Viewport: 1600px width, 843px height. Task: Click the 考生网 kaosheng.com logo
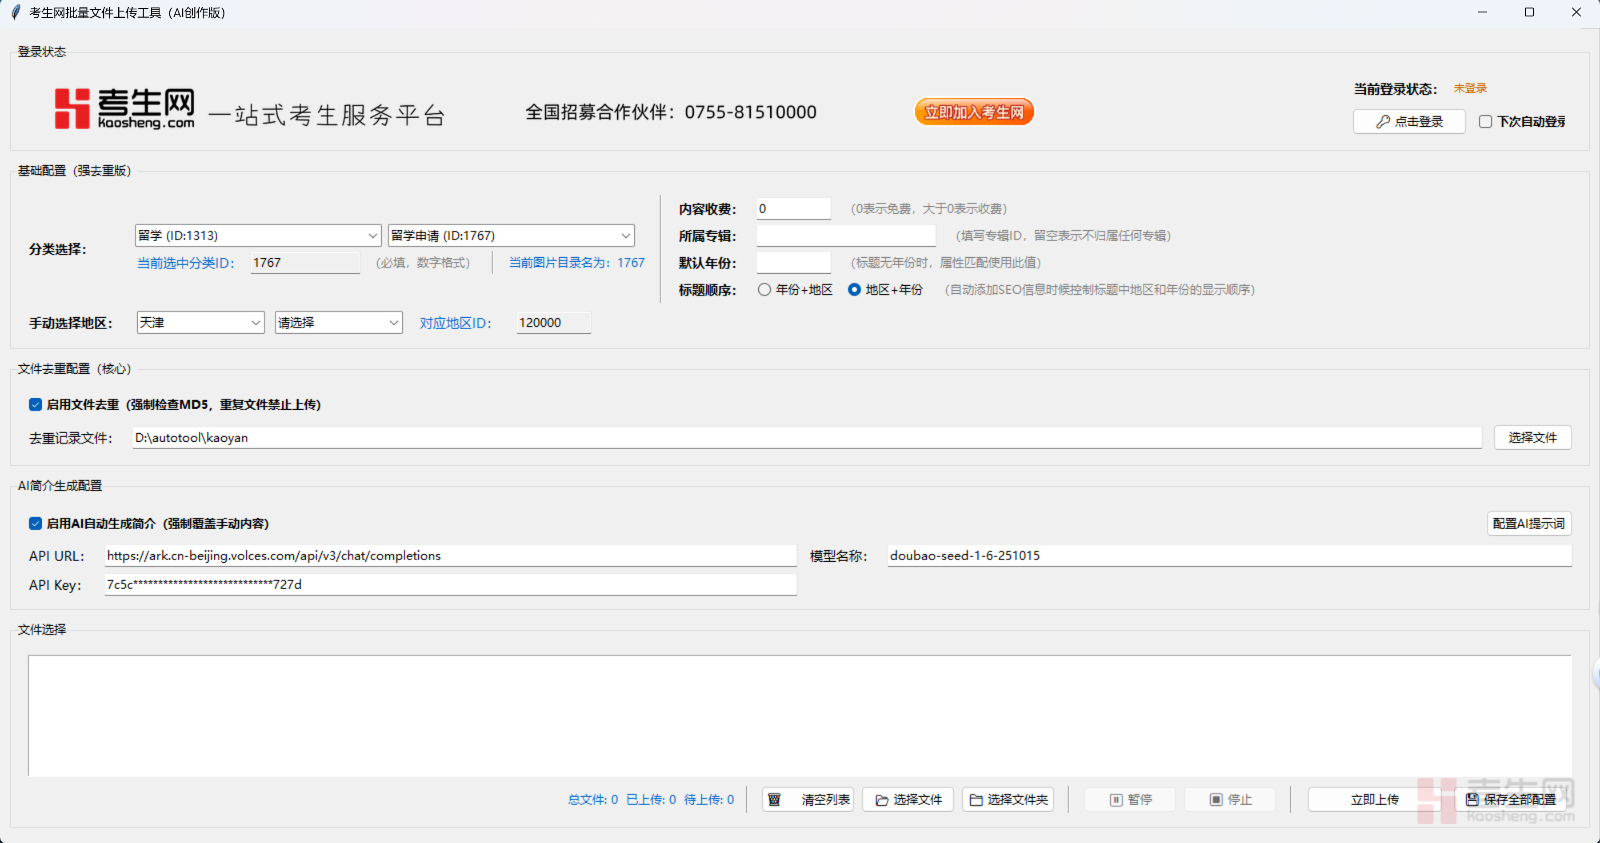(124, 109)
